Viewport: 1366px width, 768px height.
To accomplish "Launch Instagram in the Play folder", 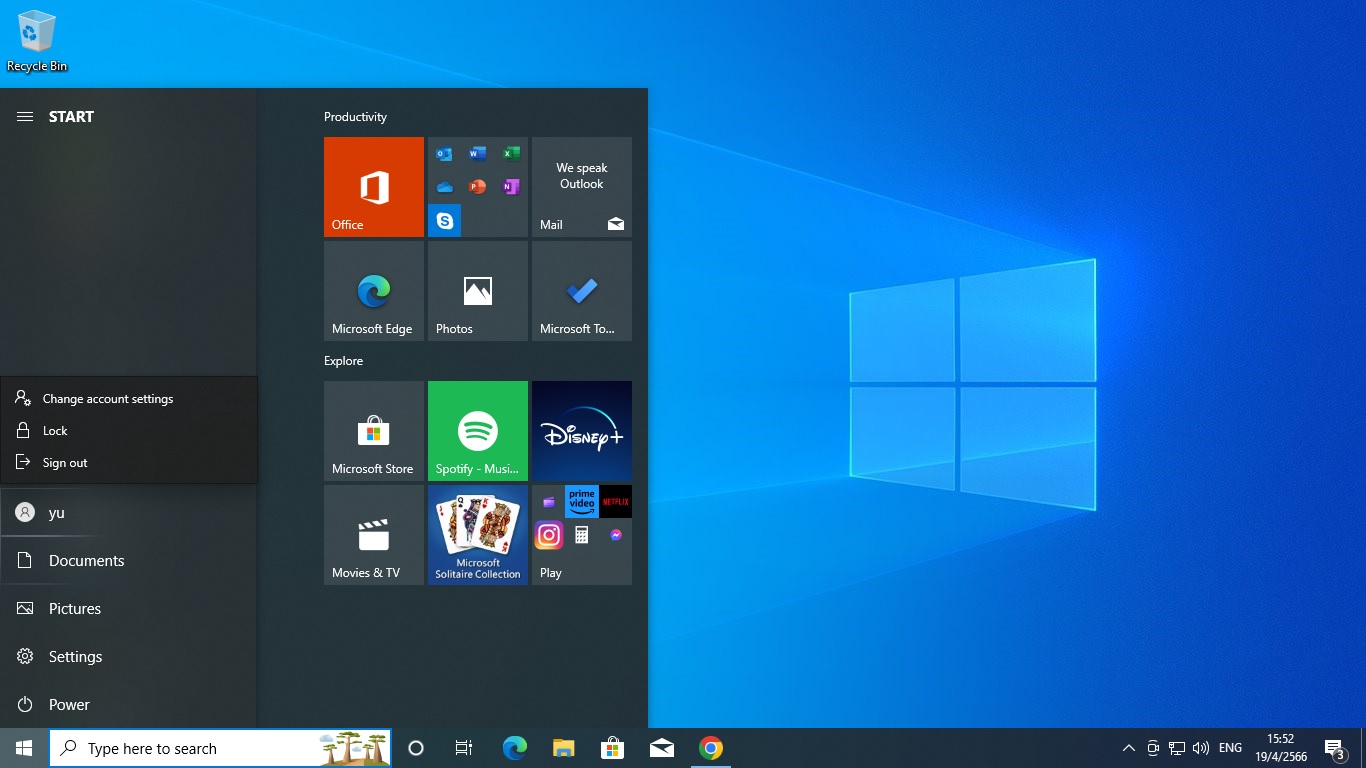I will [x=549, y=535].
